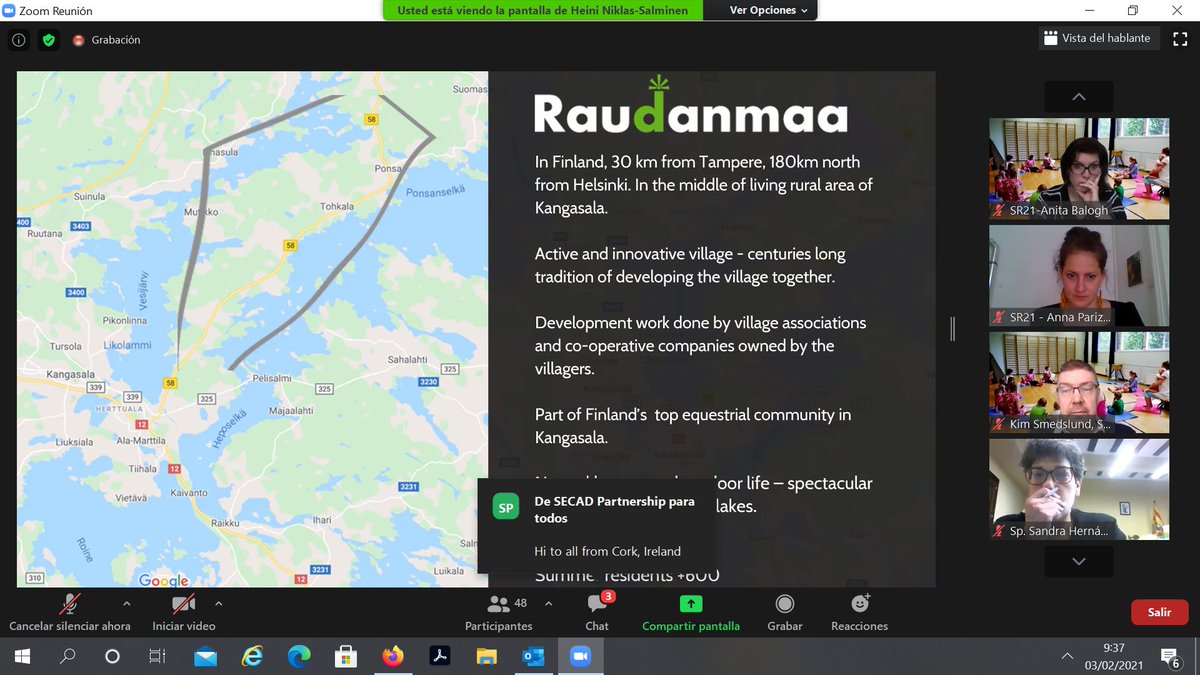Open the Participantes panel
Image resolution: width=1200 pixels, height=675 pixels.
click(499, 612)
